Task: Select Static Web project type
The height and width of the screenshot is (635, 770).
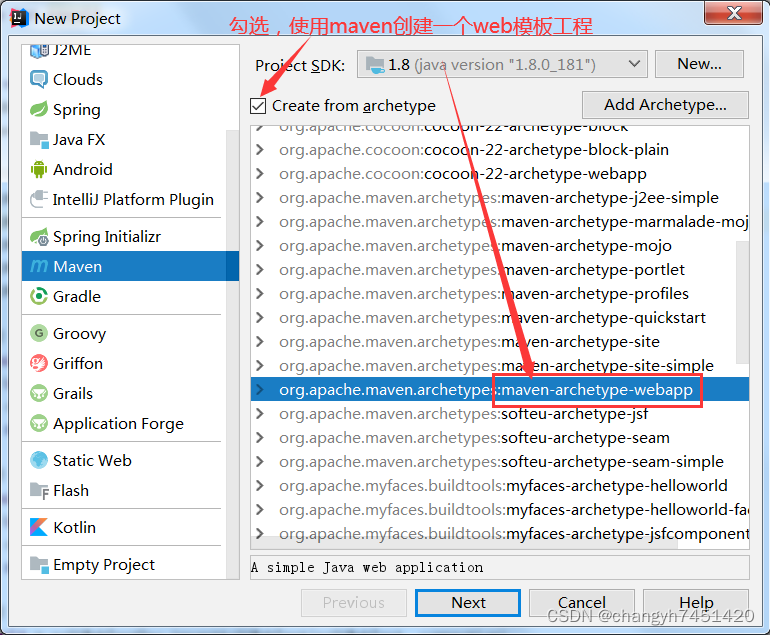Action: click(x=124, y=460)
